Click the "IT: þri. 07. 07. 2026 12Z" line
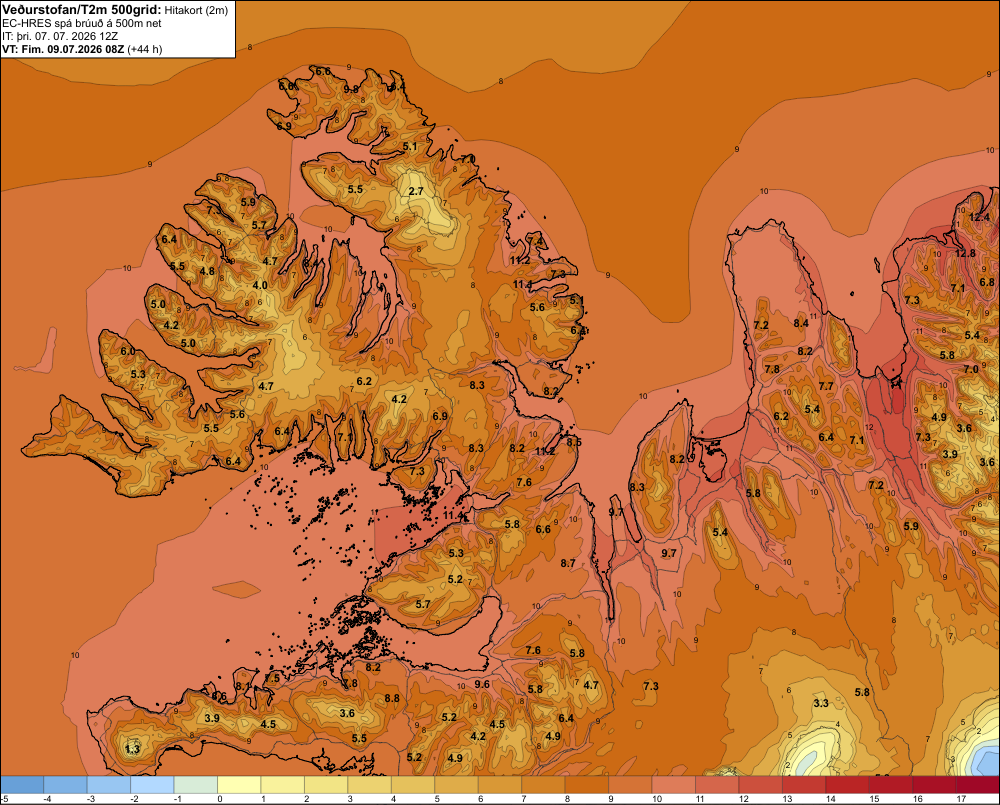This screenshot has height=805, width=1000. [60, 36]
